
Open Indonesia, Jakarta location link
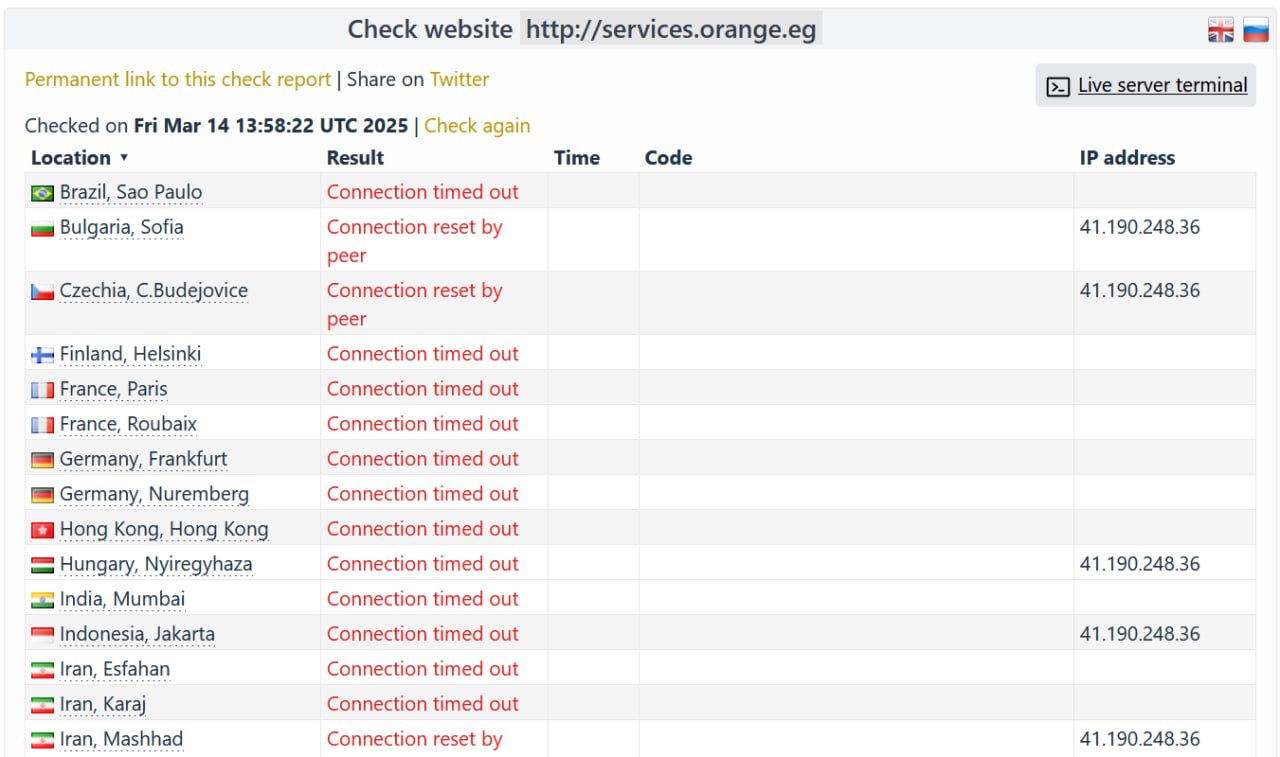[x=137, y=634]
